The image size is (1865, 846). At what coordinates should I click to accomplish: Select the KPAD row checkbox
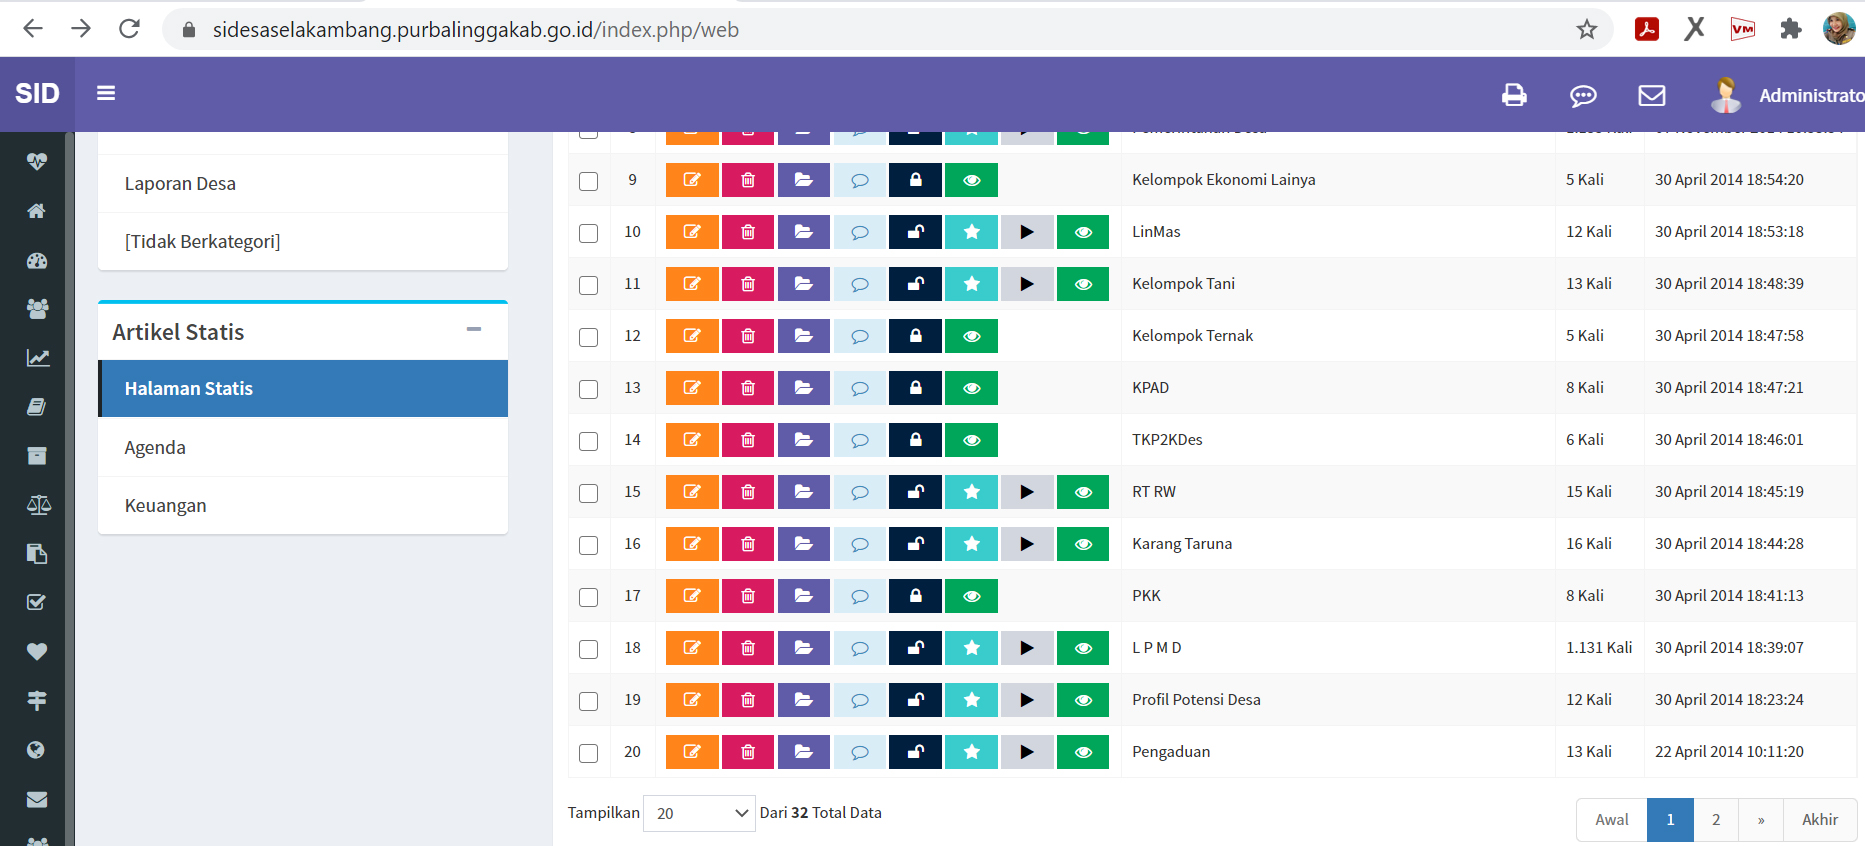(589, 389)
